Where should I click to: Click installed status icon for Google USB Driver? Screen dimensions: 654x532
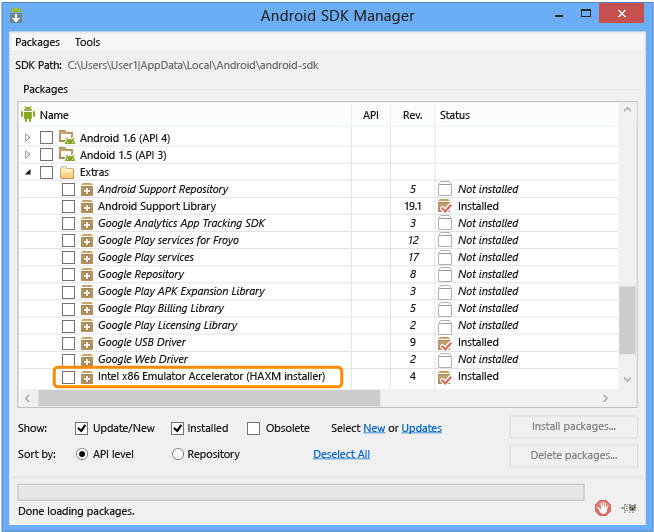[445, 343]
